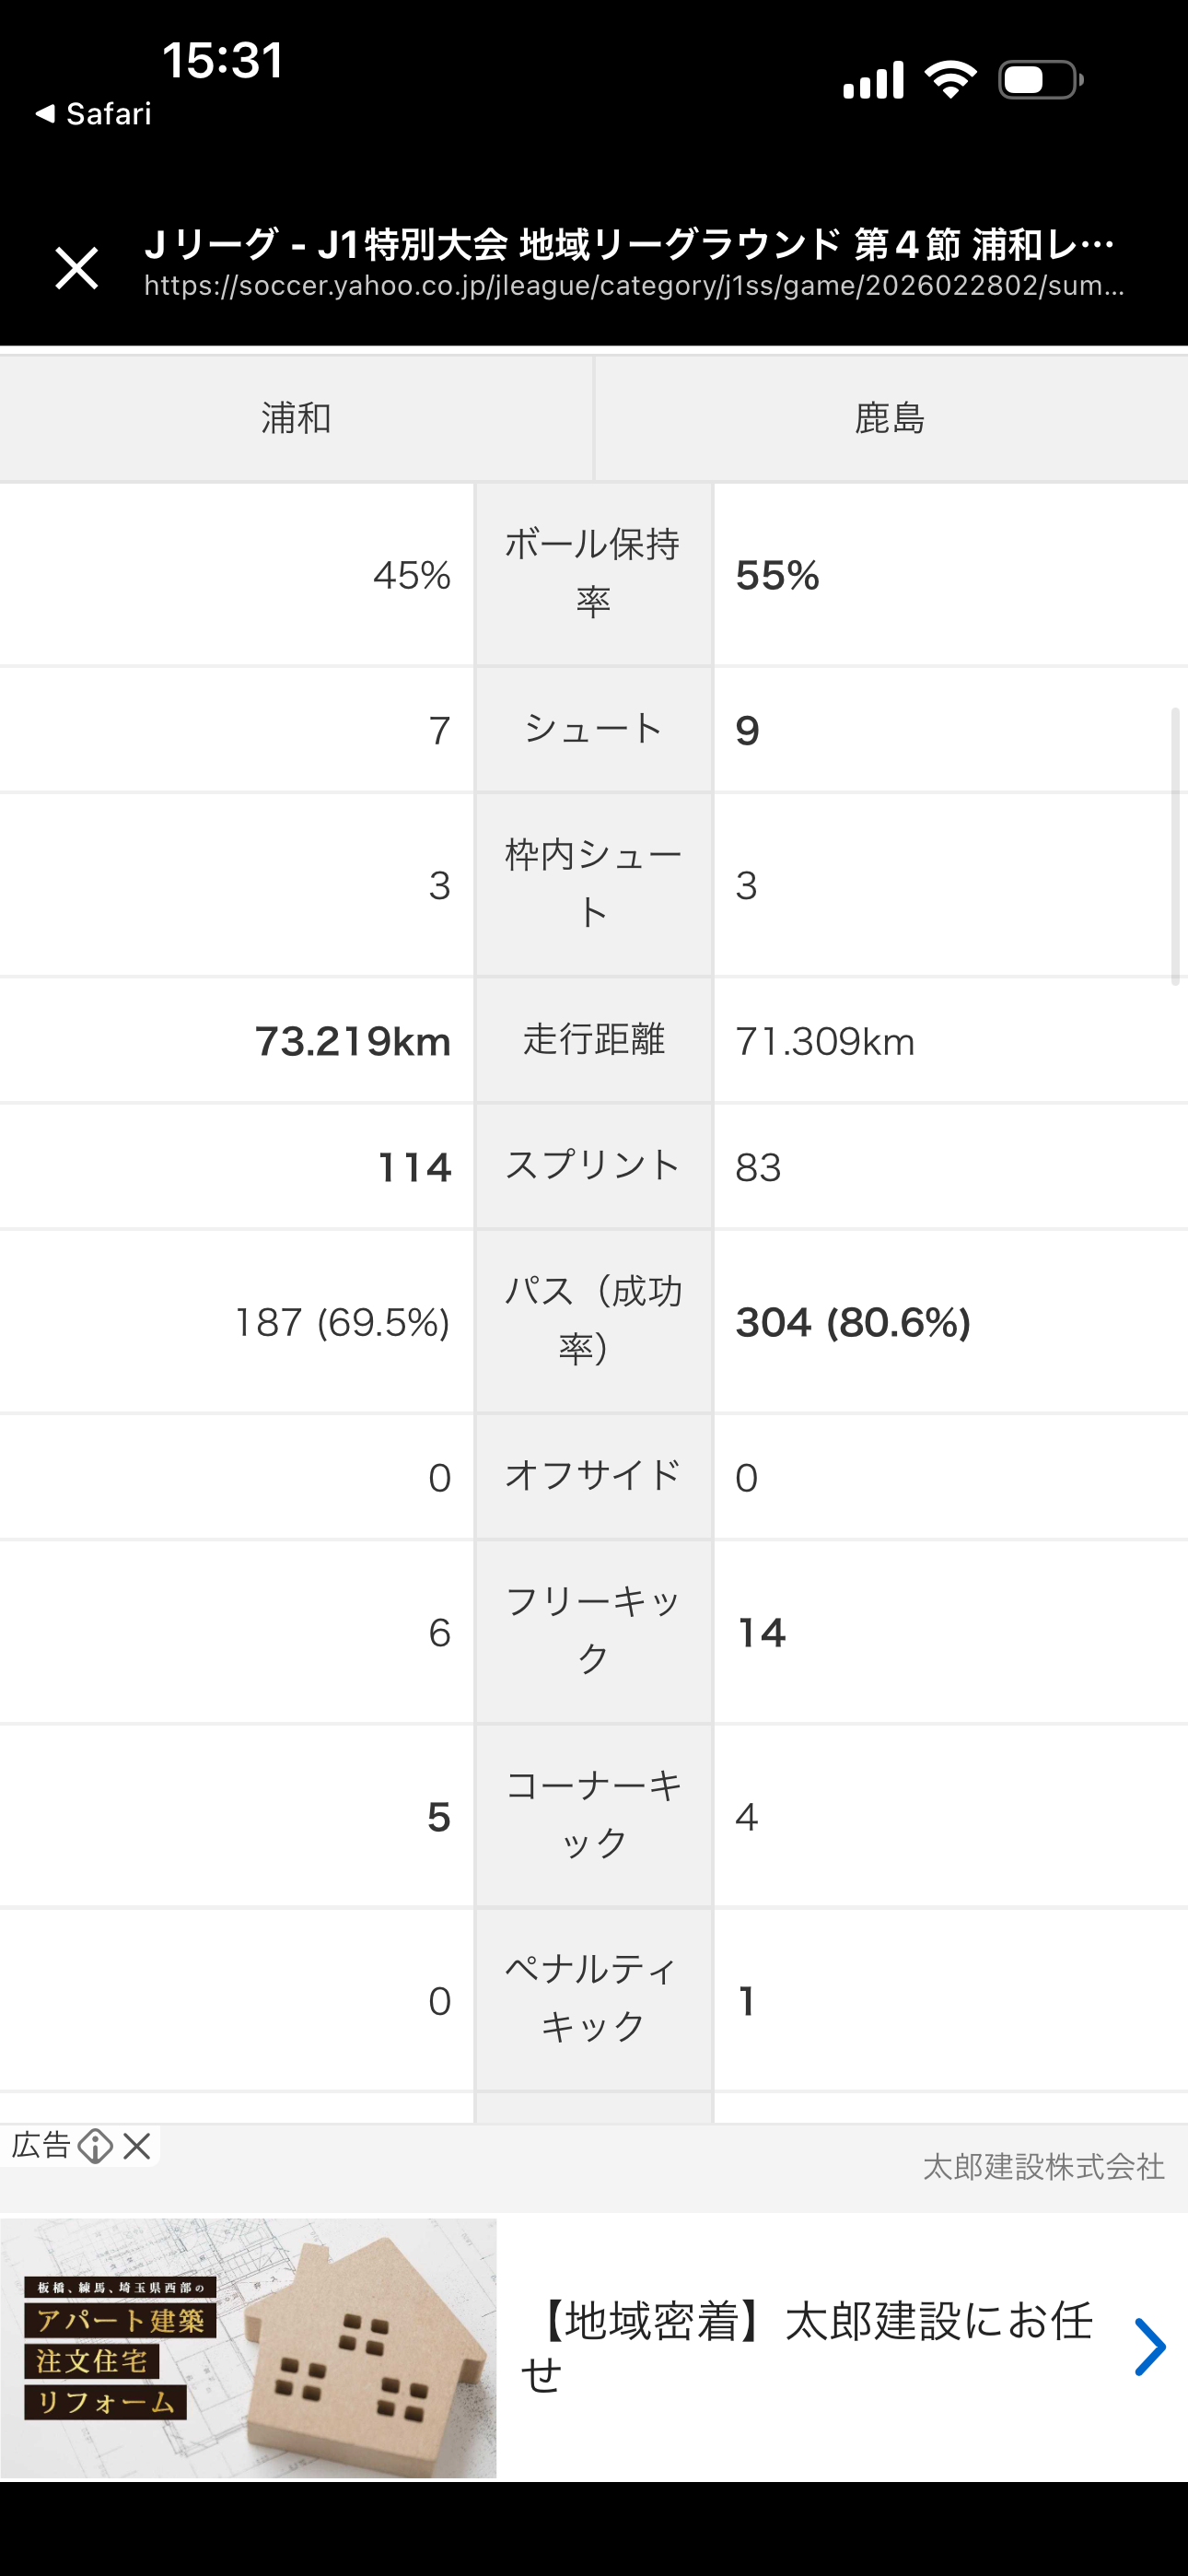
Task: Close the in-app browser with X
Action: tap(76, 268)
